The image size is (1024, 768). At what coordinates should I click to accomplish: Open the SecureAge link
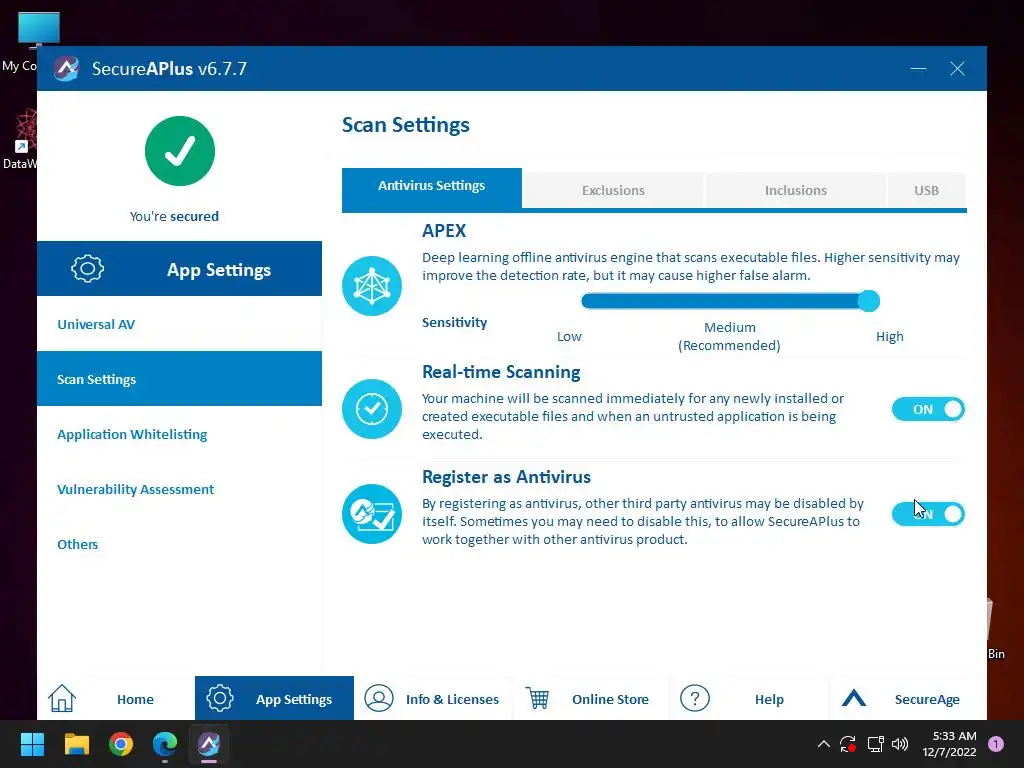point(908,698)
